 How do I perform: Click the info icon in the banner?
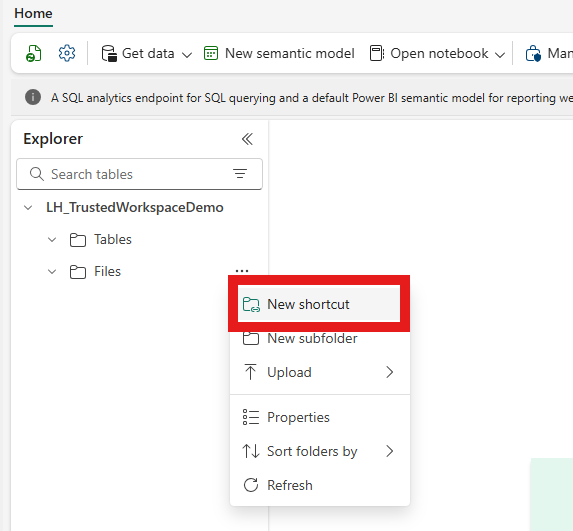pyautogui.click(x=33, y=97)
